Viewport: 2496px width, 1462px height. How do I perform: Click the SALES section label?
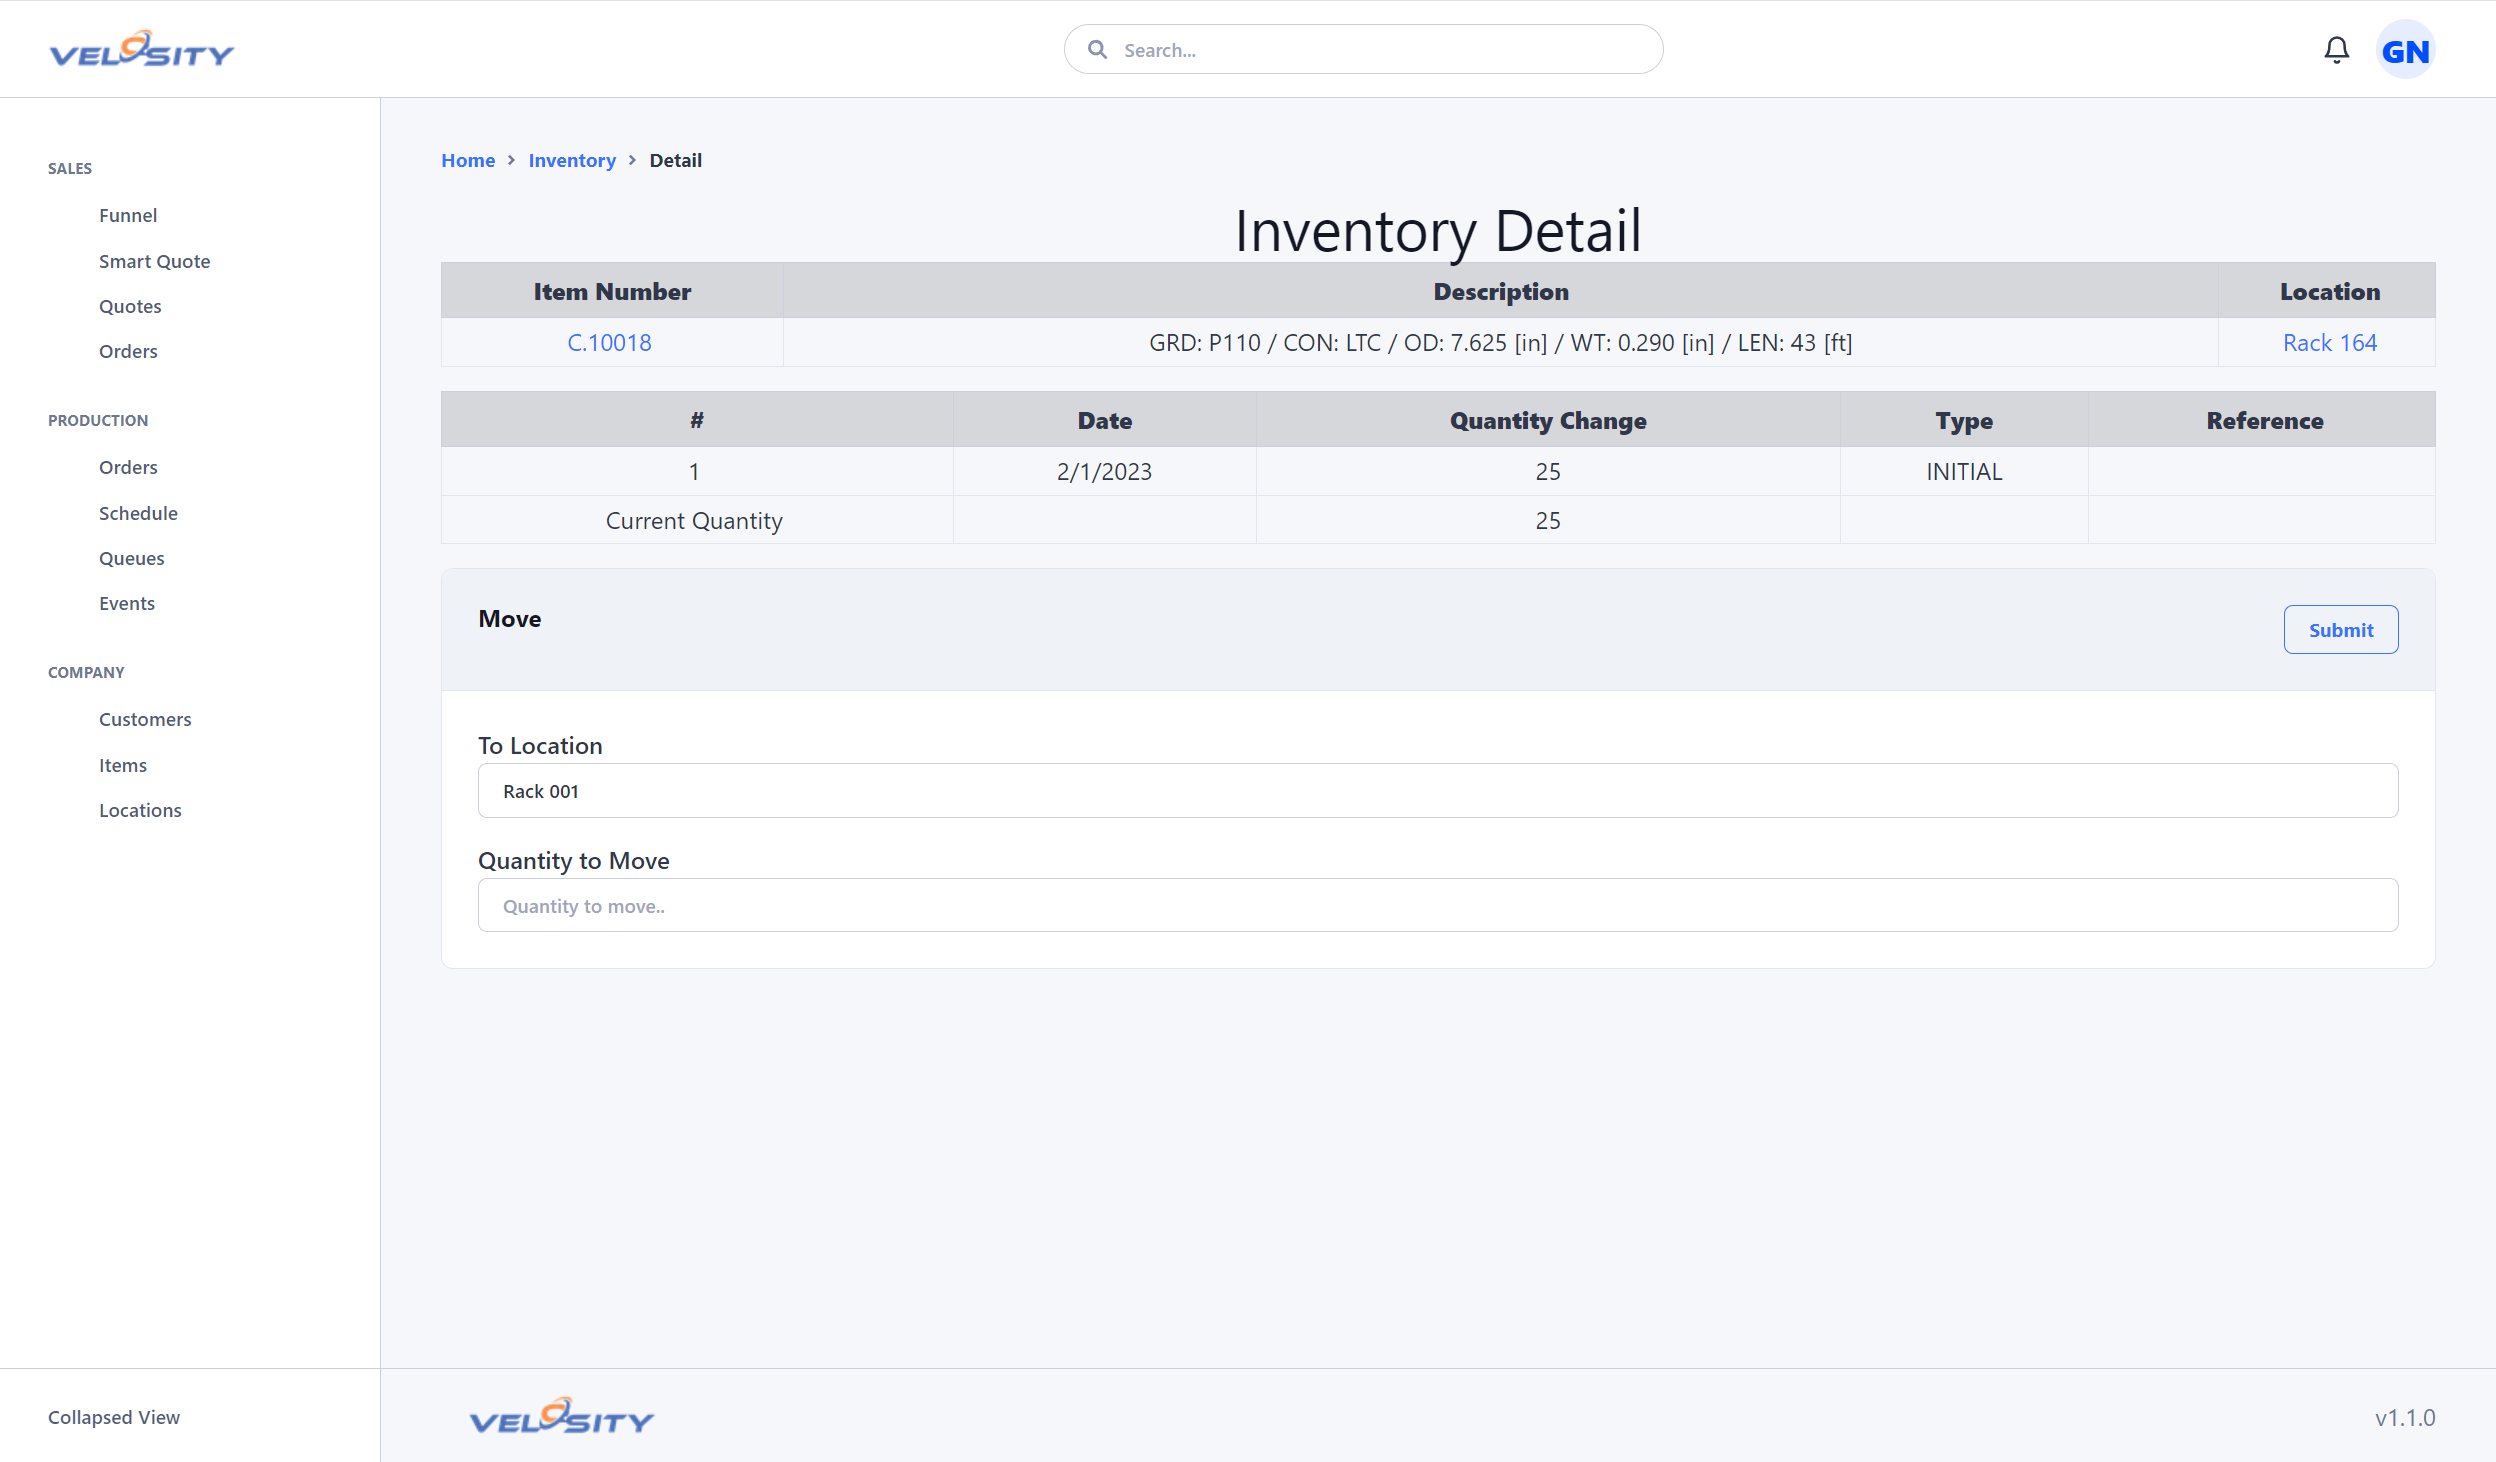[70, 168]
